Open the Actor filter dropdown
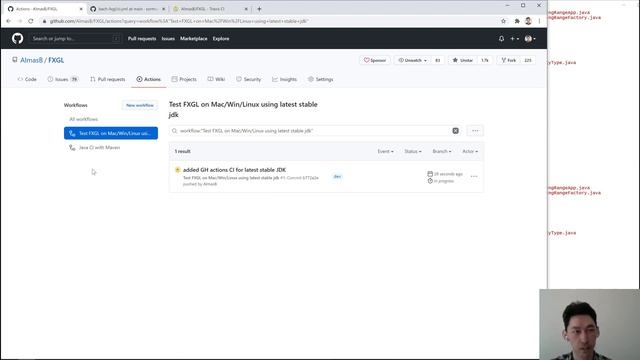This screenshot has height=360, width=640. (x=470, y=151)
